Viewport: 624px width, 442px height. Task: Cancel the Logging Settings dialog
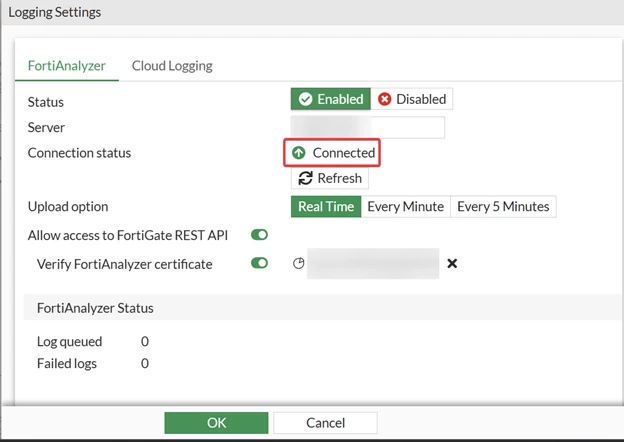point(326,423)
